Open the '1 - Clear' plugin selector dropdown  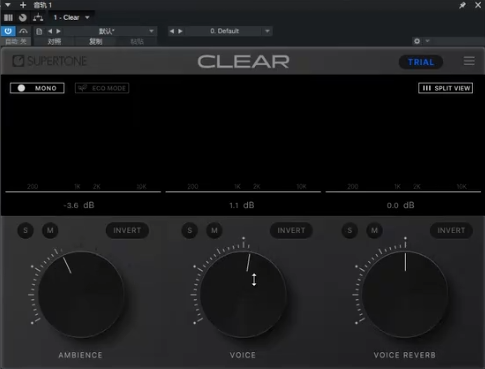tap(71, 17)
